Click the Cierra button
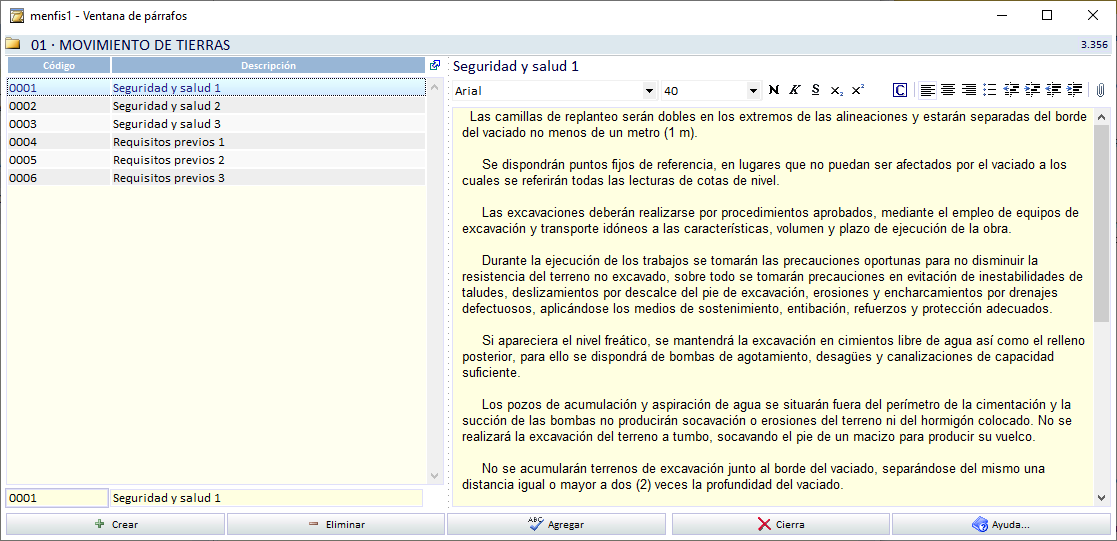 [781, 524]
